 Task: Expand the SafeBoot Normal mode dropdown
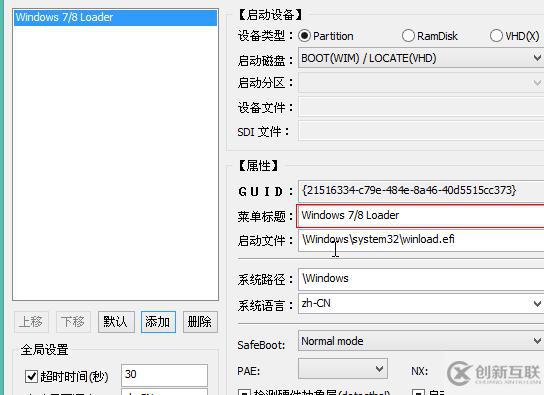click(421, 341)
